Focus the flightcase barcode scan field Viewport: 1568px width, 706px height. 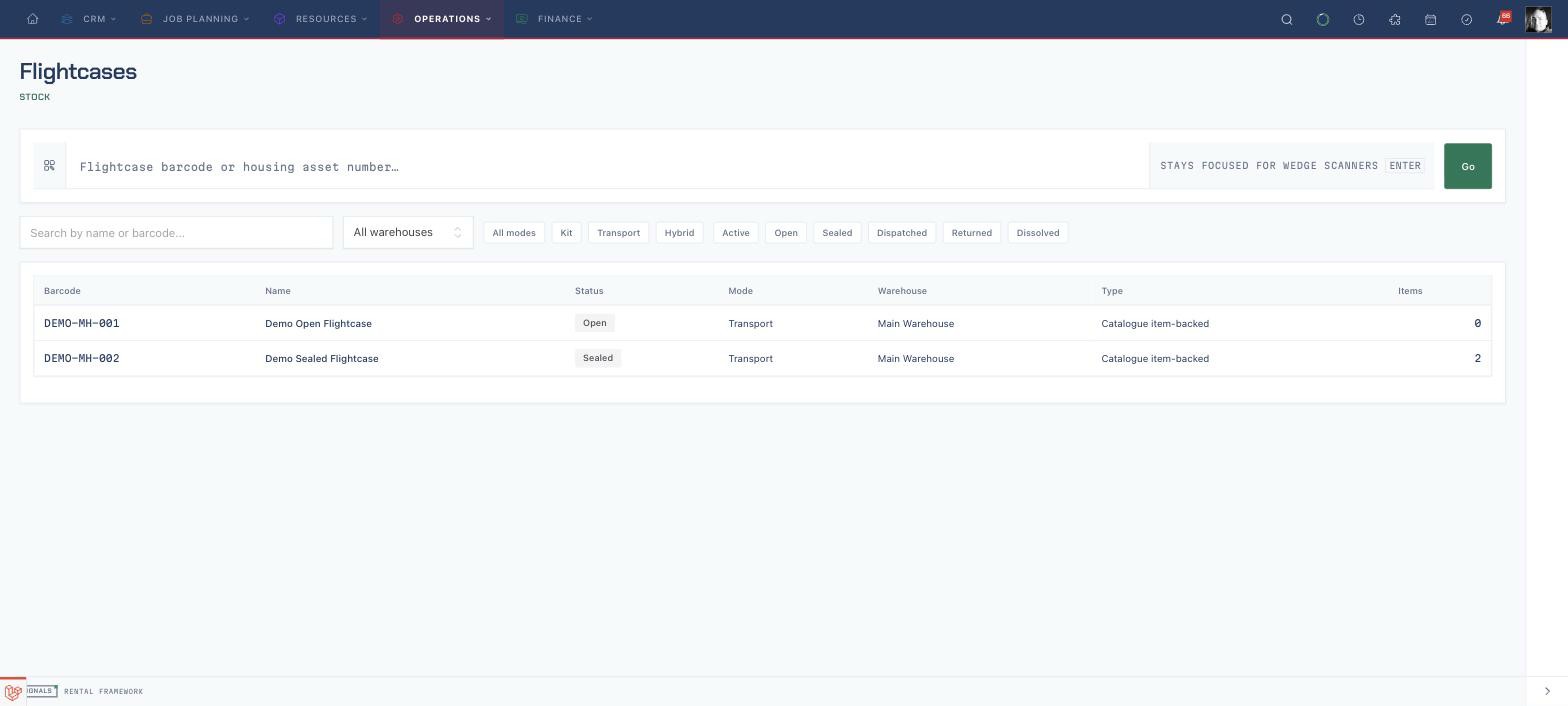click(x=608, y=166)
